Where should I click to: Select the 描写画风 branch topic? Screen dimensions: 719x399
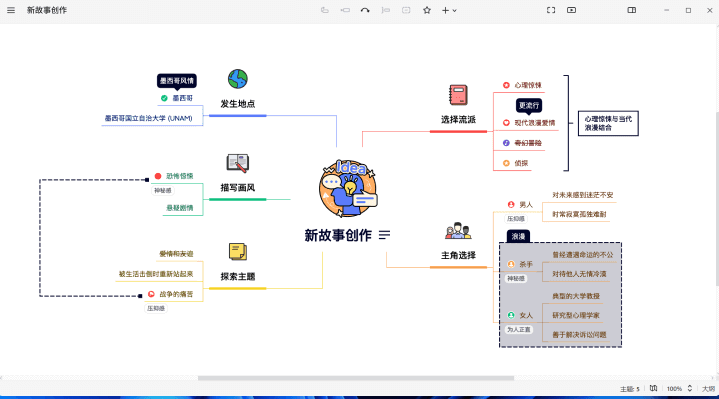238,188
